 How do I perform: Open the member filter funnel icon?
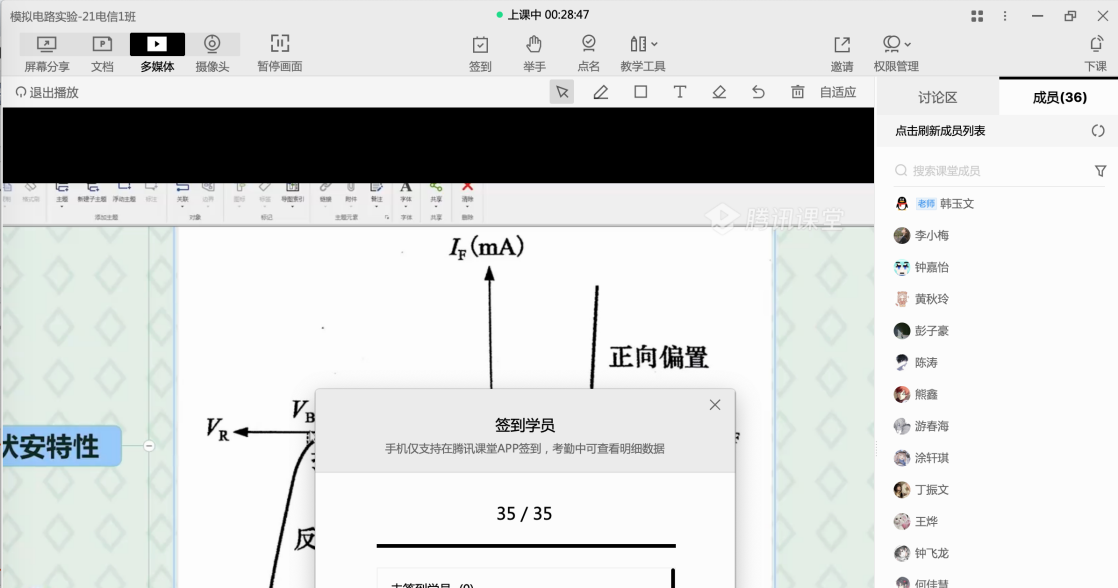coord(1100,171)
